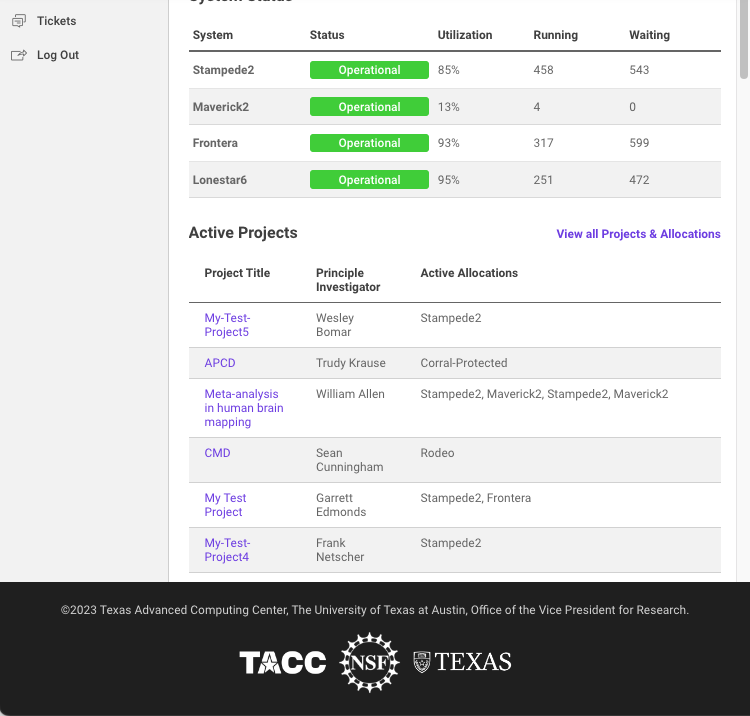Select Log Out in the sidebar

(58, 55)
